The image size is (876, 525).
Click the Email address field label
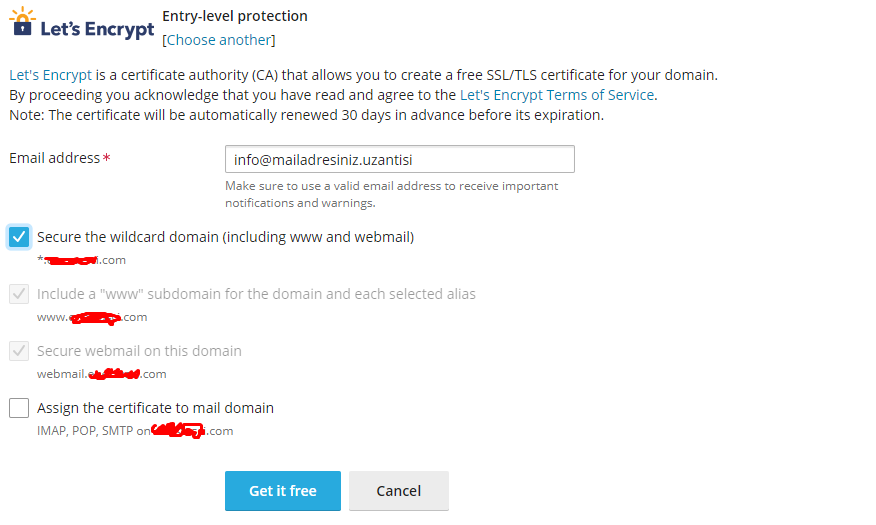point(55,158)
